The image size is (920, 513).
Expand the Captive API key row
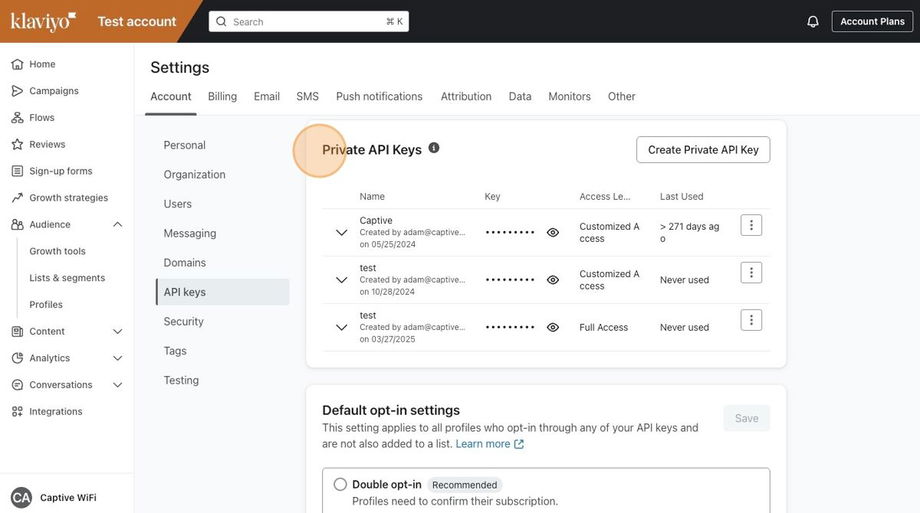[341, 232]
